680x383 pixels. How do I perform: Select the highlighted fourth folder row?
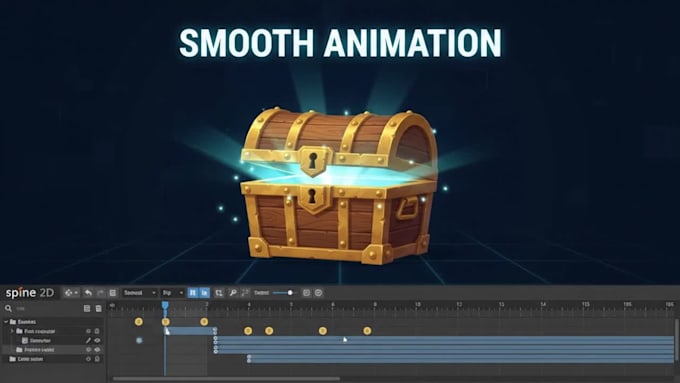pyautogui.click(x=52, y=350)
